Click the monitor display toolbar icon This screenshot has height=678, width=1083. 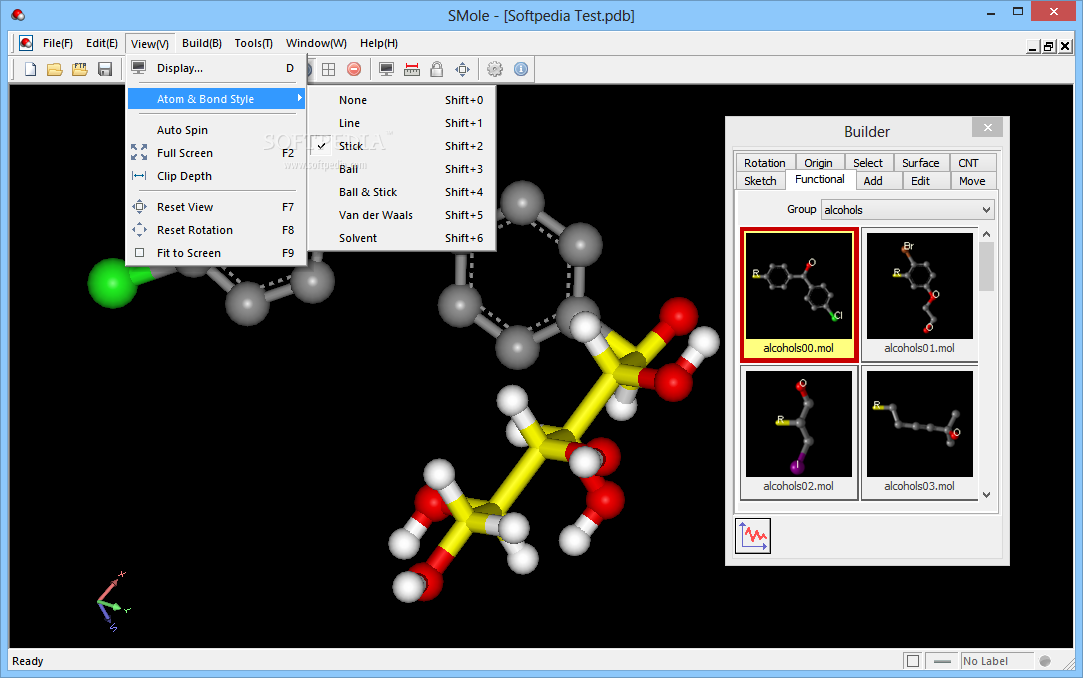tap(386, 69)
